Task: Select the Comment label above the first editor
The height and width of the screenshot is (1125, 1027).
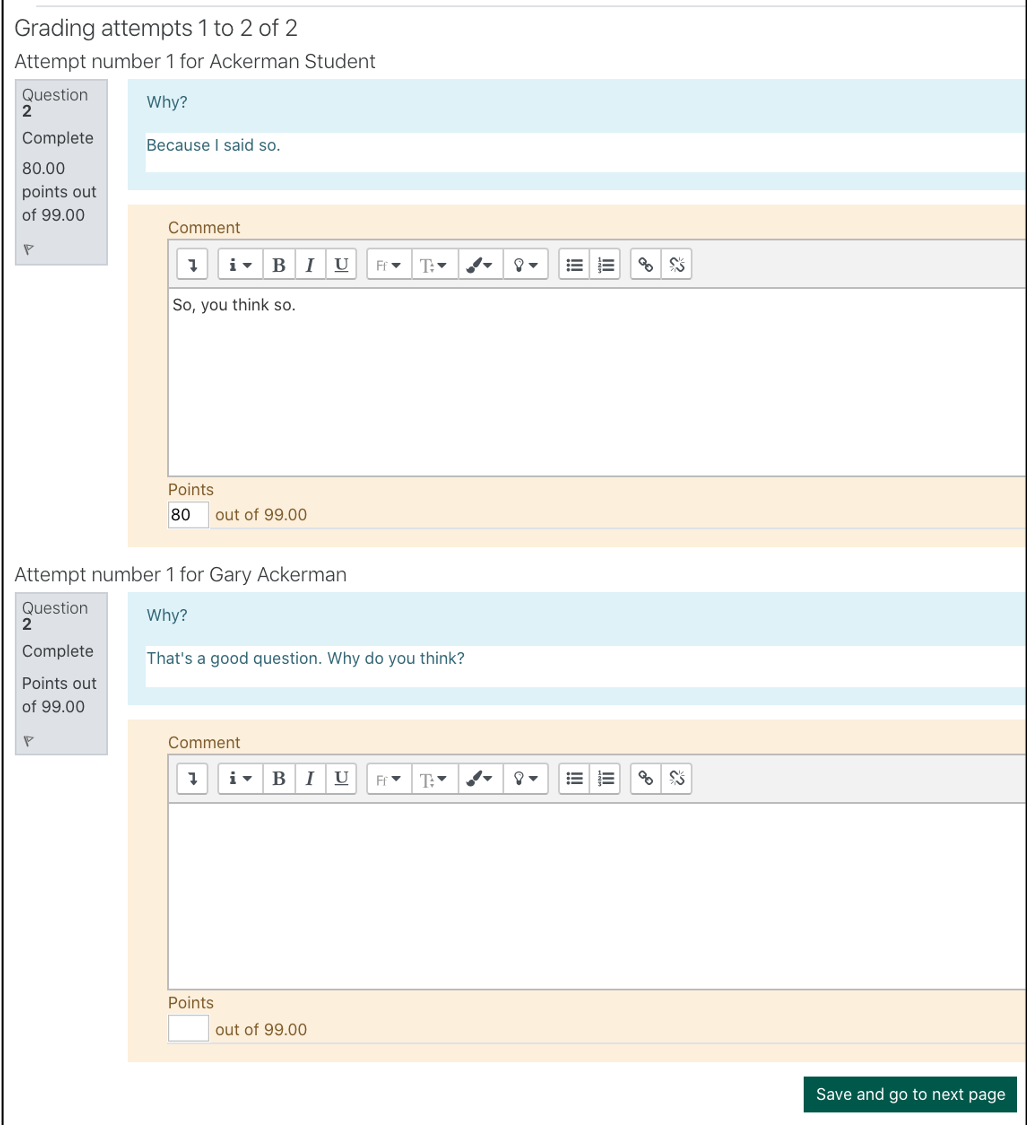Action: coord(204,227)
